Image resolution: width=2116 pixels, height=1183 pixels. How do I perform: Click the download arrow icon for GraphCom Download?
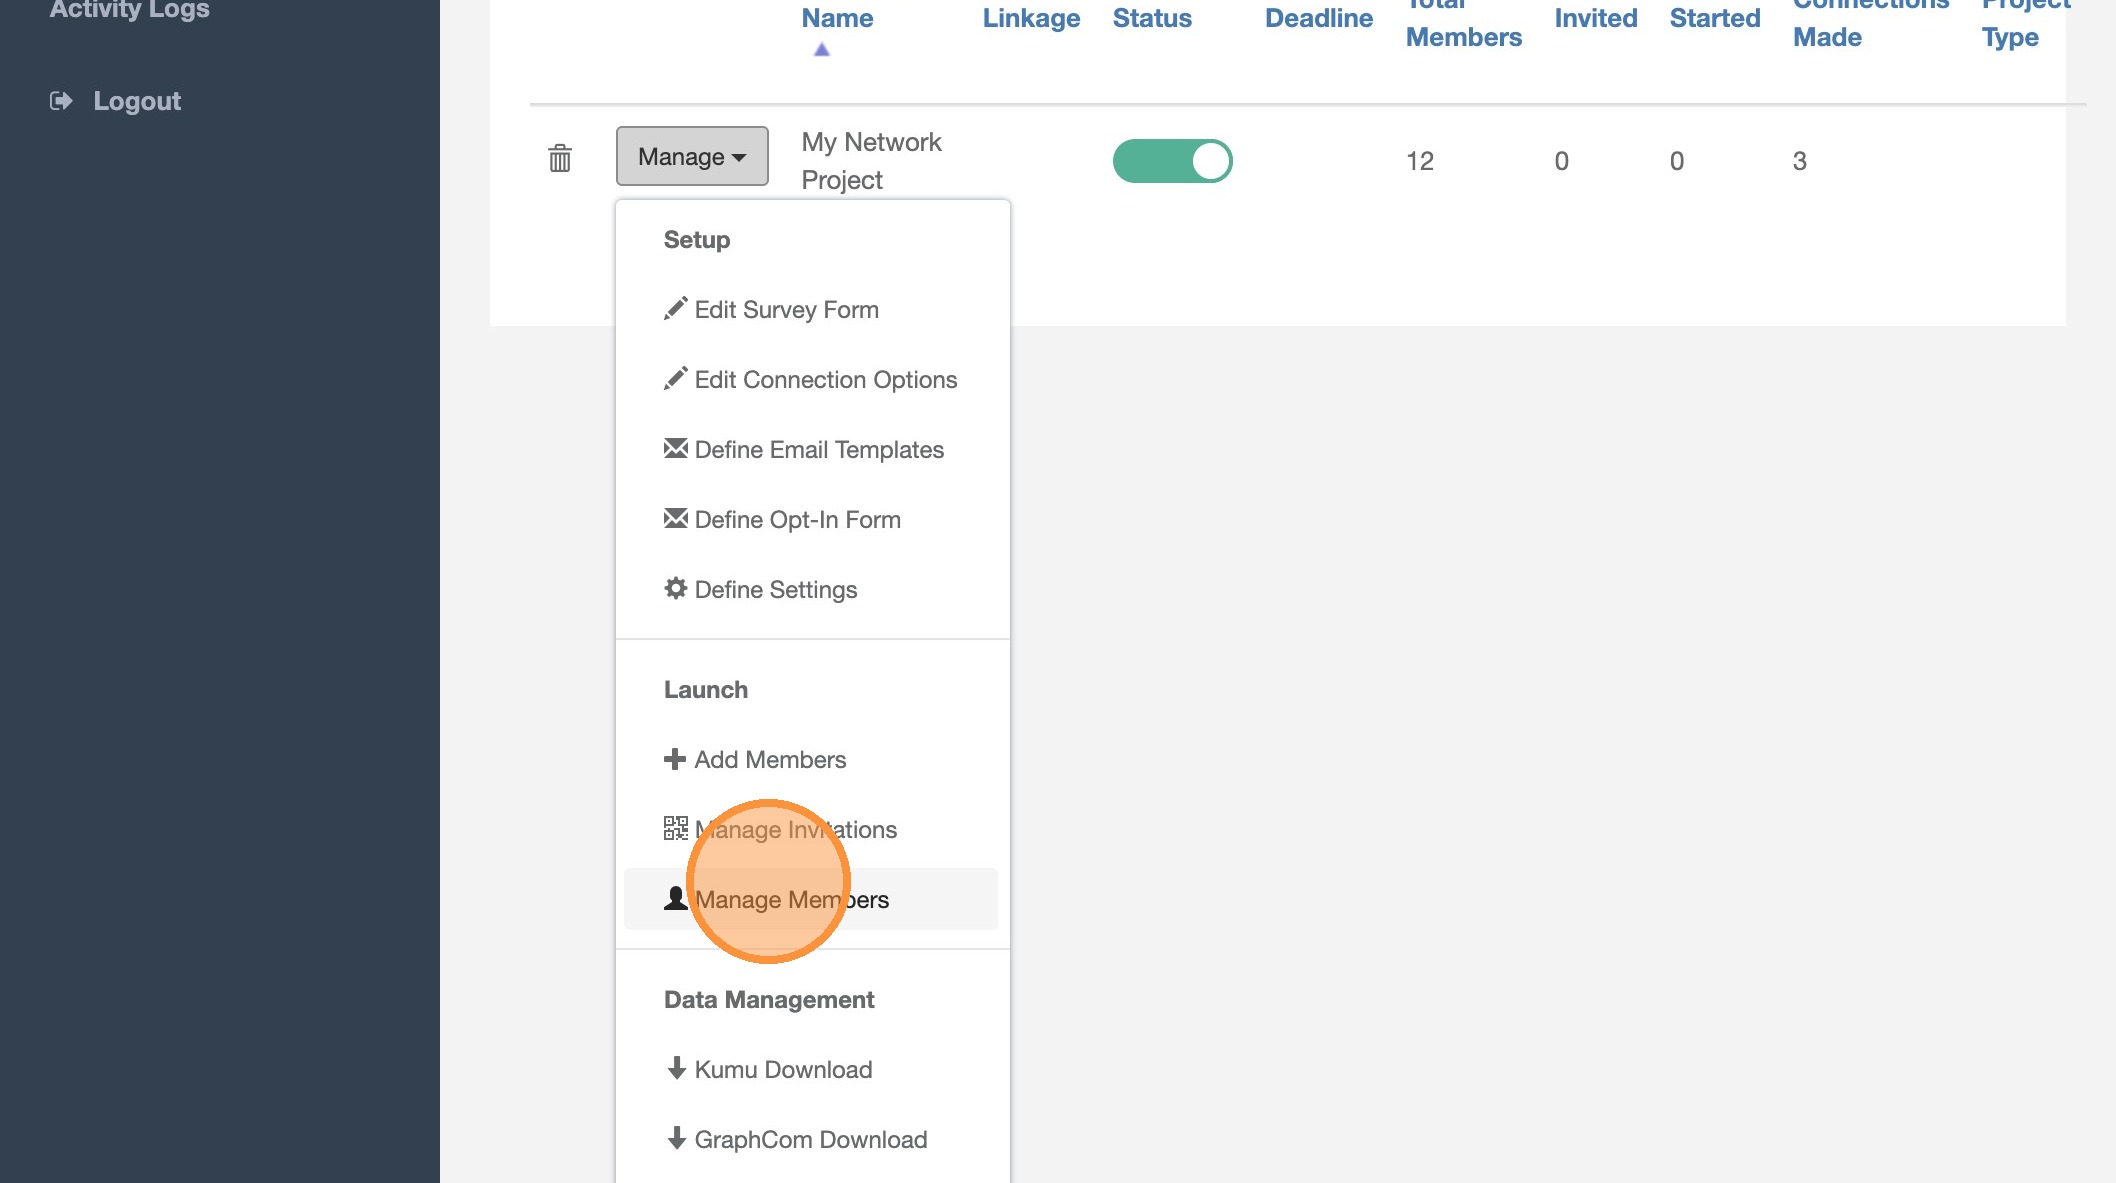[676, 1138]
